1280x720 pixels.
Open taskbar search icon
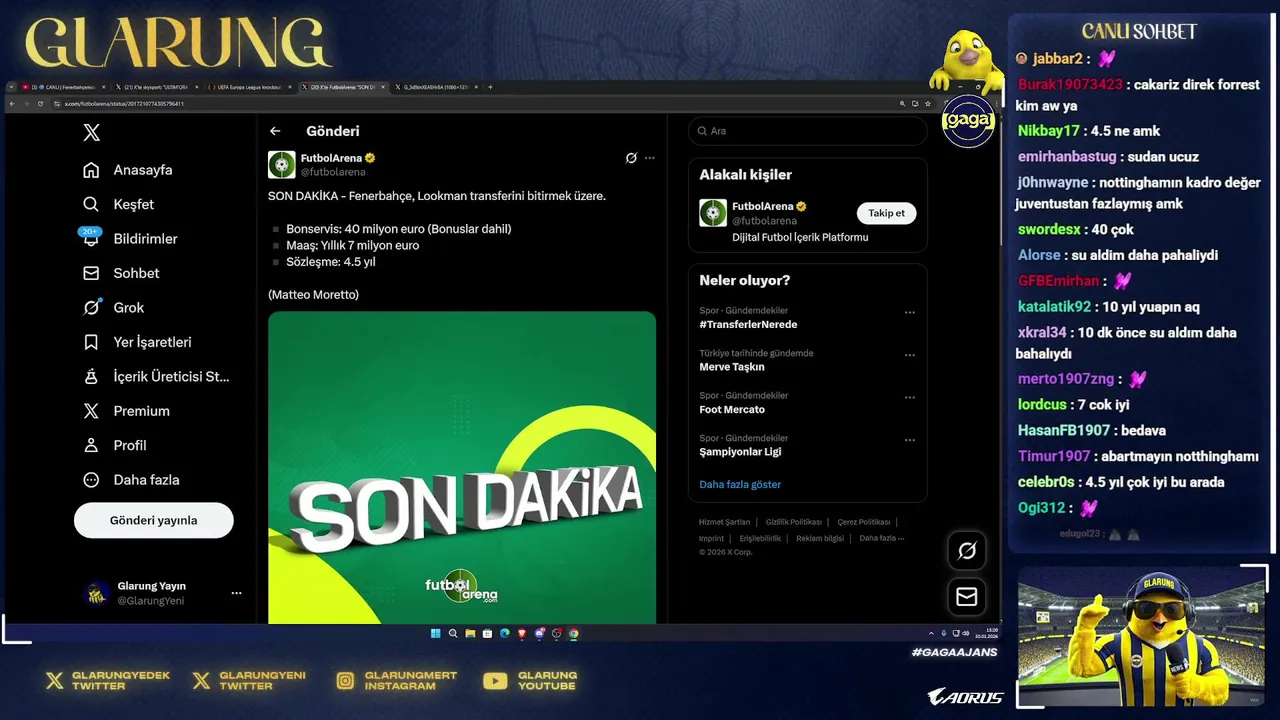click(x=453, y=633)
